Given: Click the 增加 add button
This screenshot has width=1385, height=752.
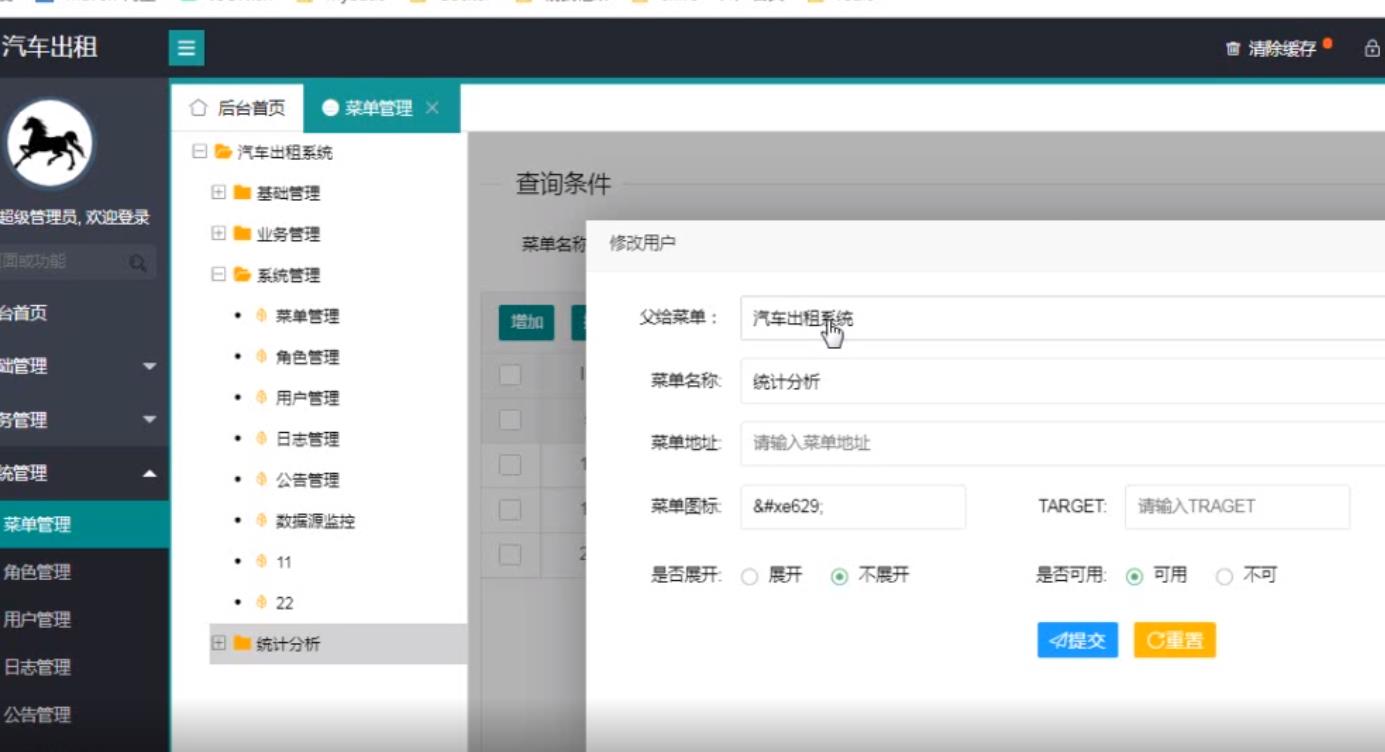Looking at the screenshot, I should point(527,323).
